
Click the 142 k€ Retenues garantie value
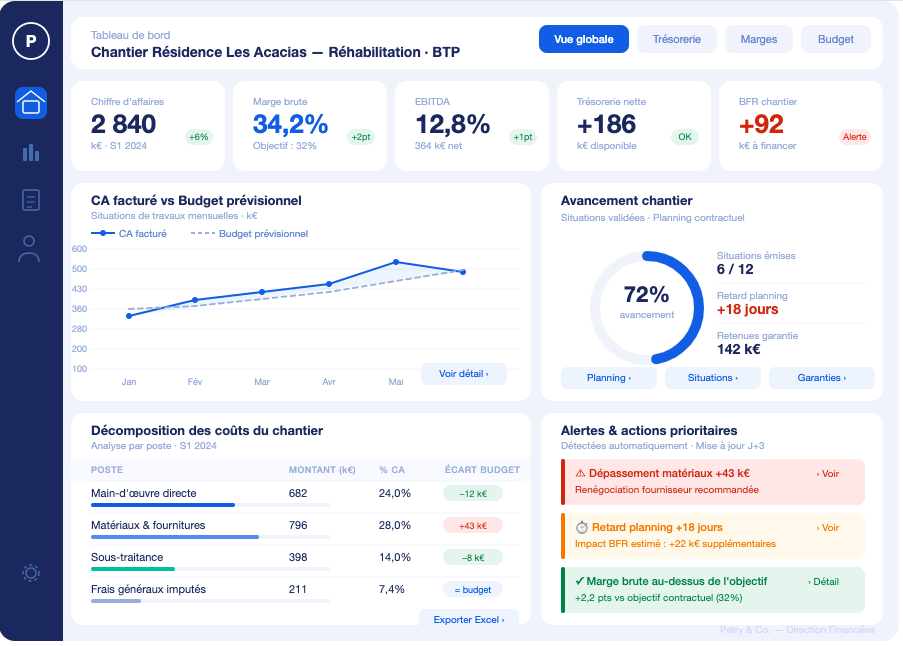click(x=738, y=349)
